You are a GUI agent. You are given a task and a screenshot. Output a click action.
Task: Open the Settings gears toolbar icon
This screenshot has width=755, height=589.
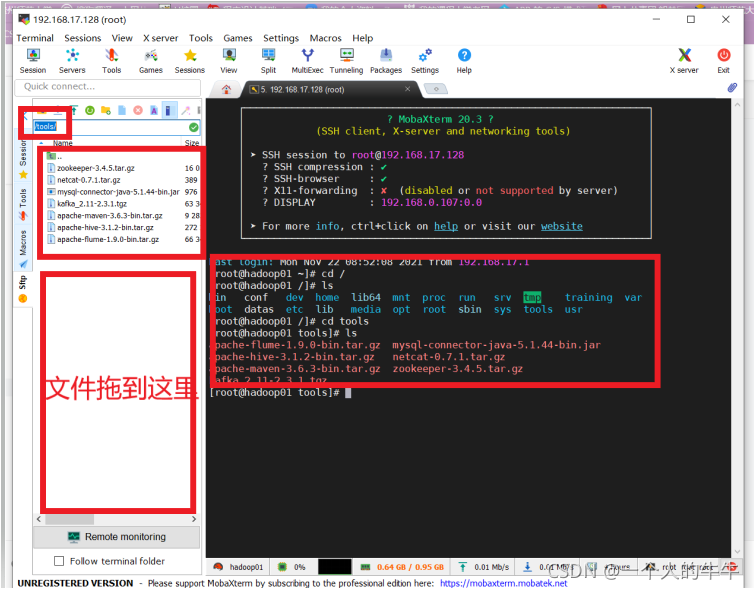pyautogui.click(x=425, y=61)
